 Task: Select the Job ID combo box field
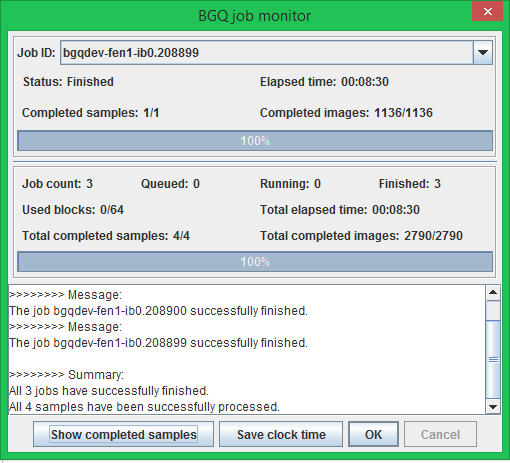[x=276, y=53]
